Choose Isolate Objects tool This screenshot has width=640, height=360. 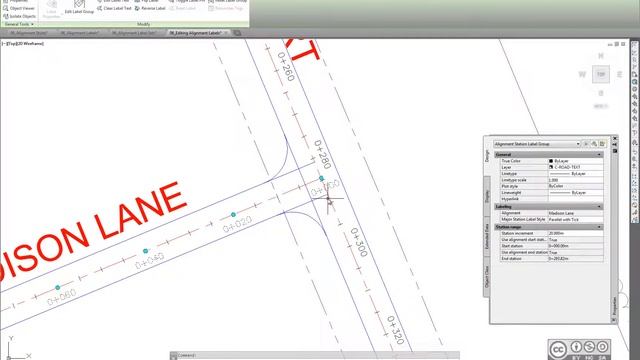tap(19, 16)
